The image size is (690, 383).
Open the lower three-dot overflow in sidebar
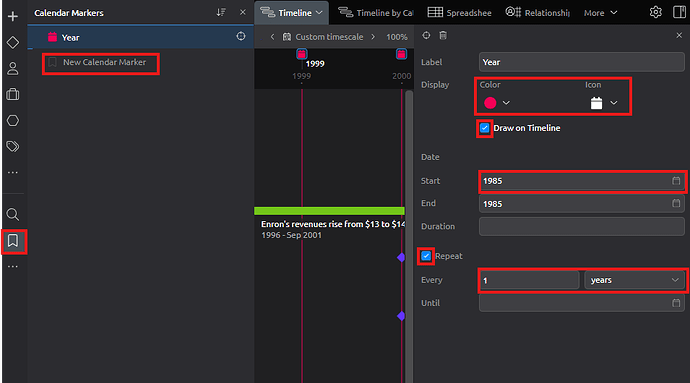13,266
